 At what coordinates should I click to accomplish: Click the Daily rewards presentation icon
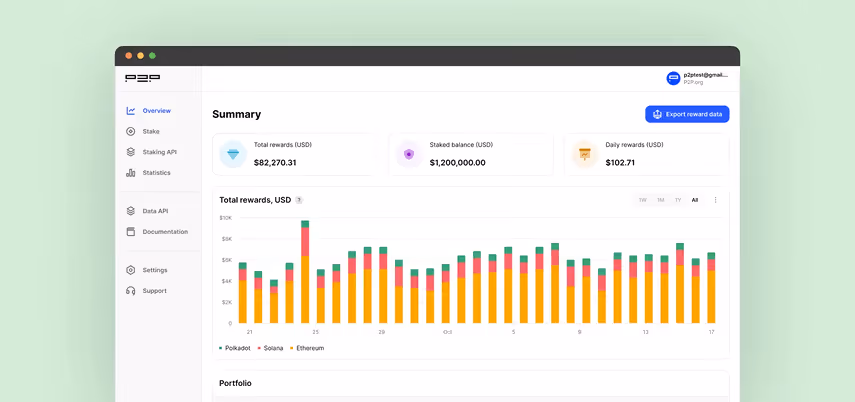click(585, 154)
